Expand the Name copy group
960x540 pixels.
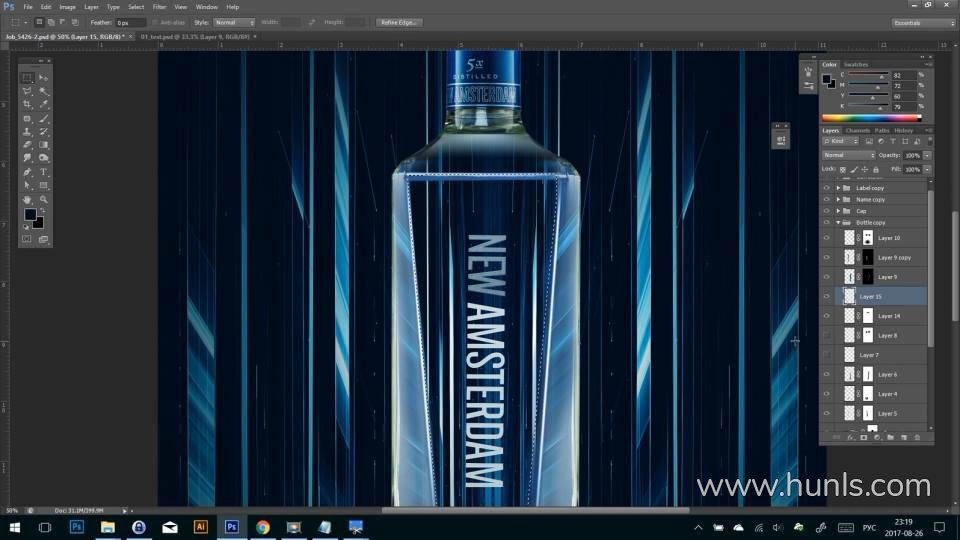point(838,200)
